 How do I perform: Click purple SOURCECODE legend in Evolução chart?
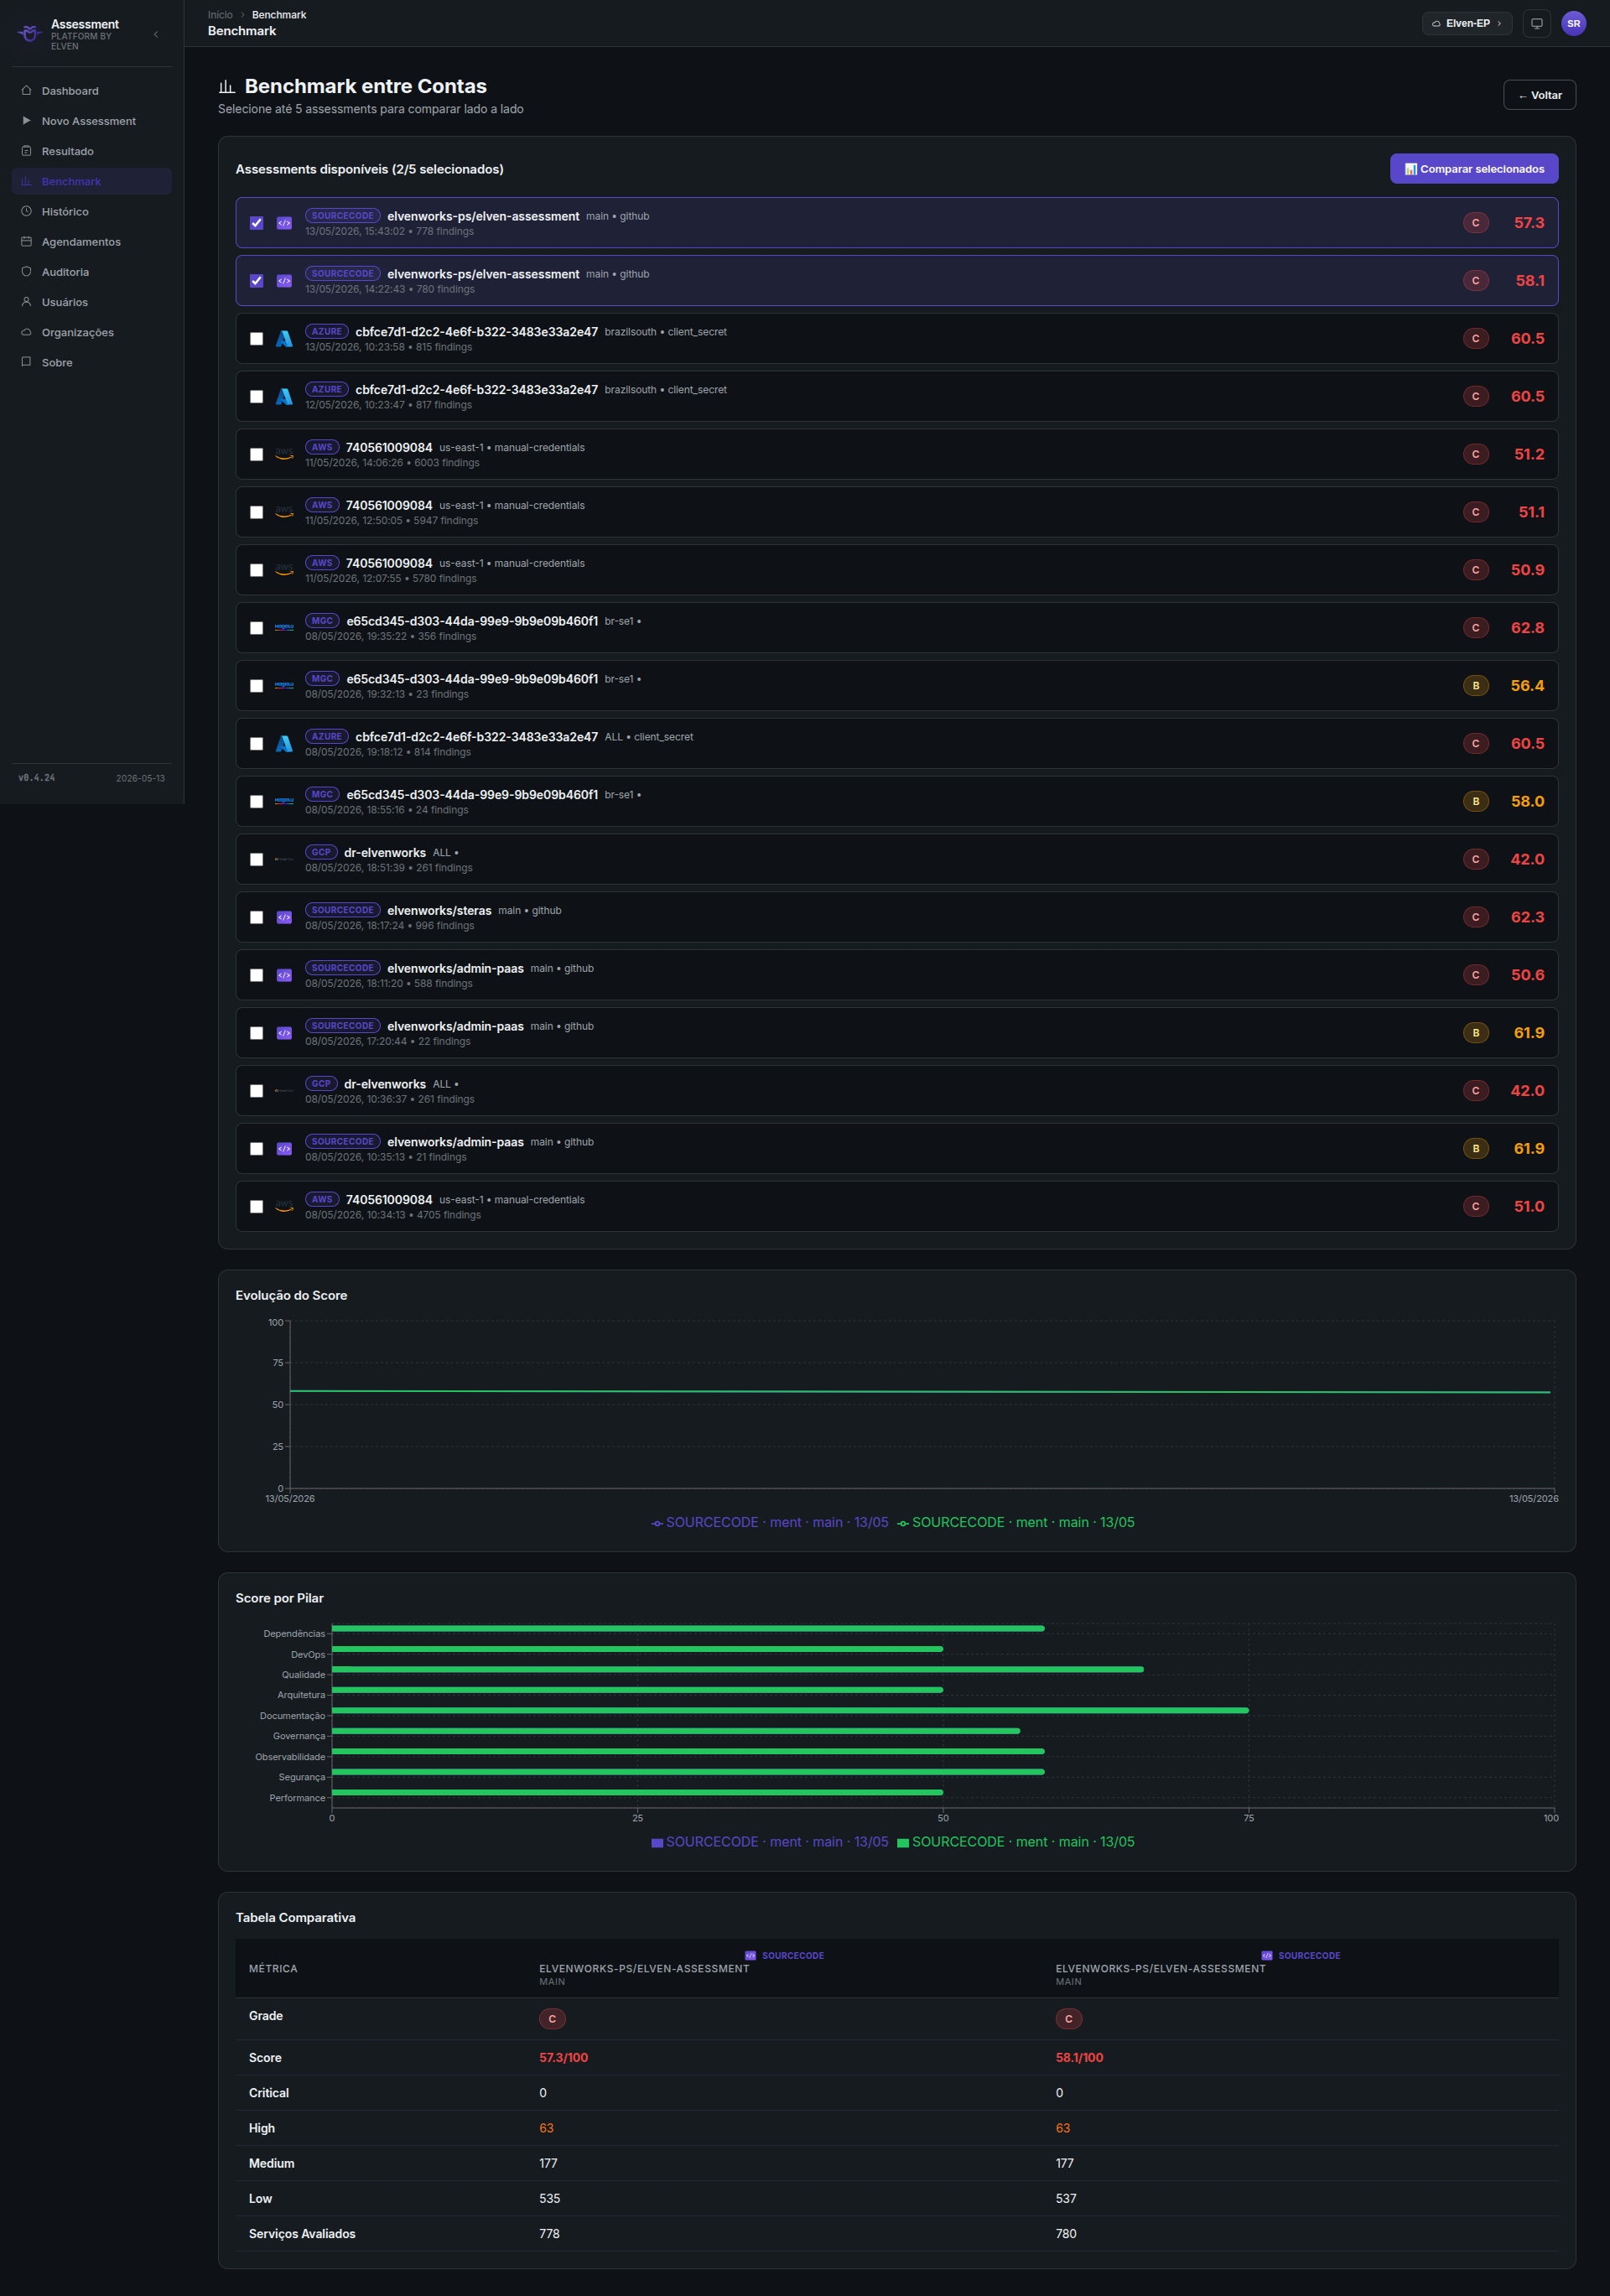pos(770,1523)
